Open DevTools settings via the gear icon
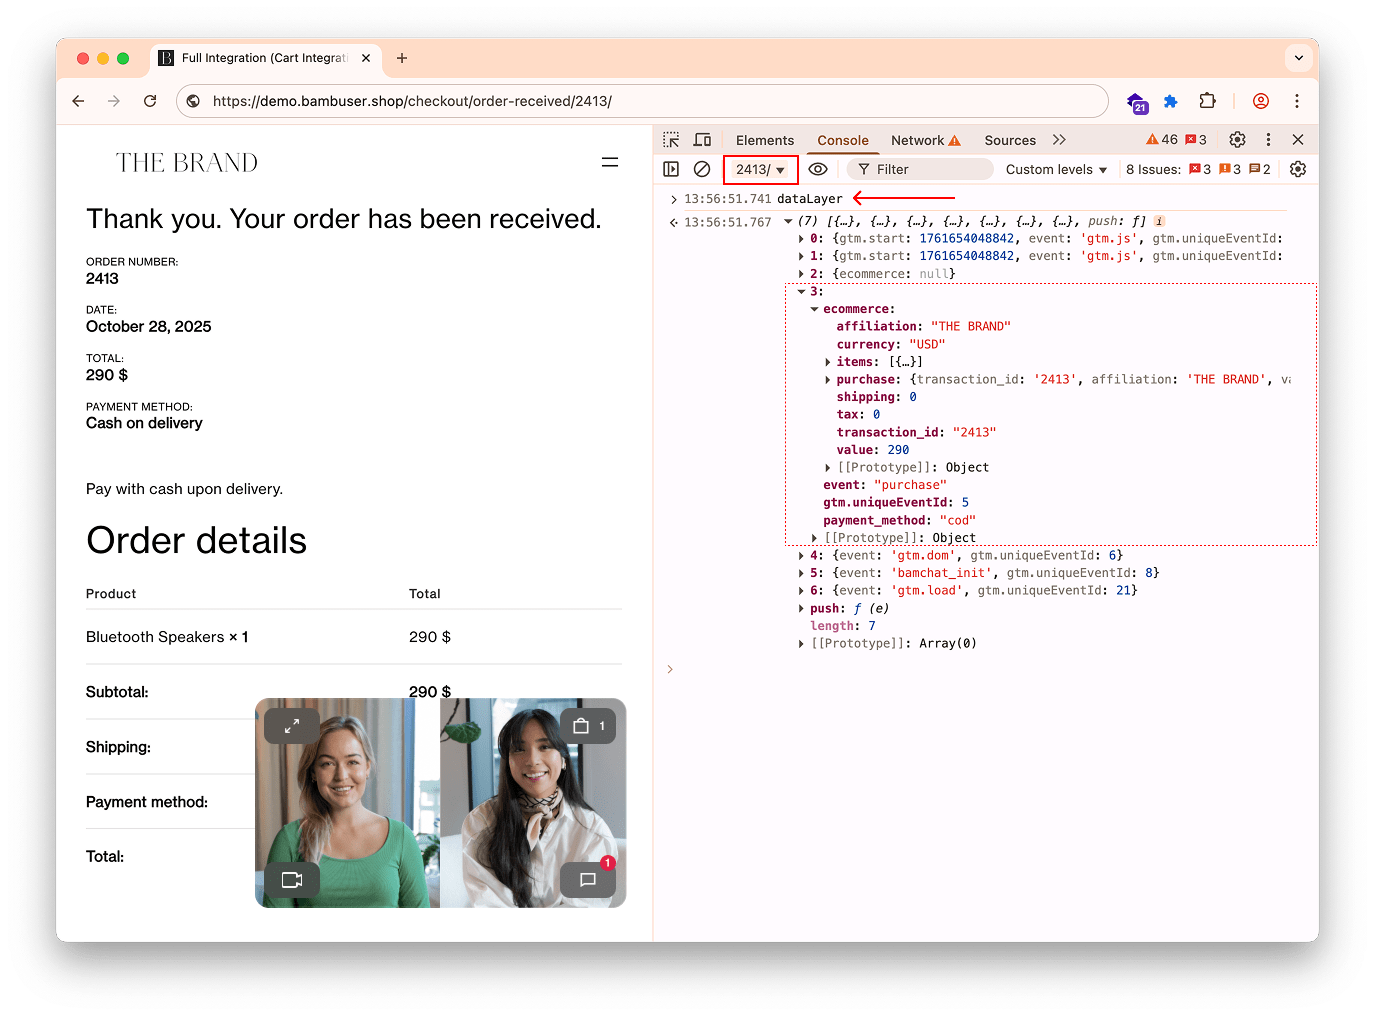 click(1237, 140)
